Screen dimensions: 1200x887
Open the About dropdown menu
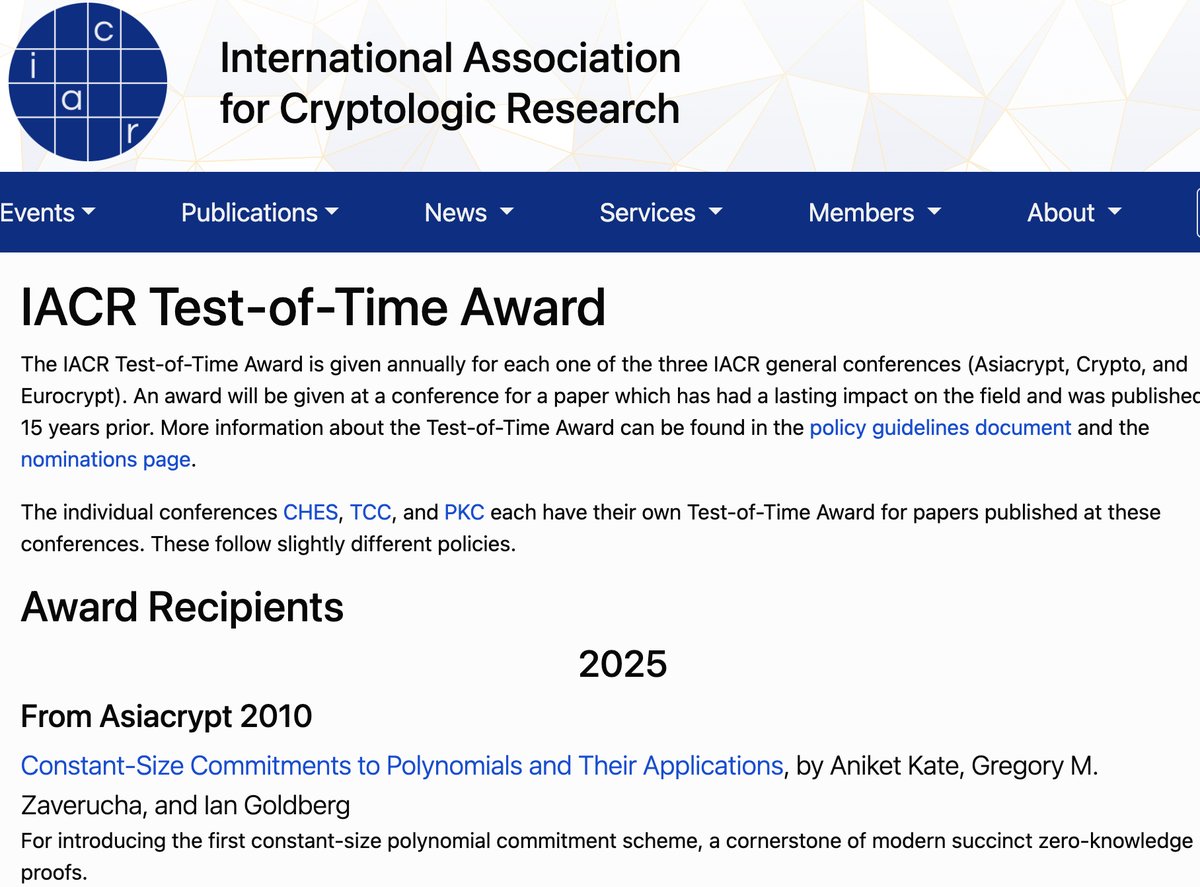click(1075, 212)
